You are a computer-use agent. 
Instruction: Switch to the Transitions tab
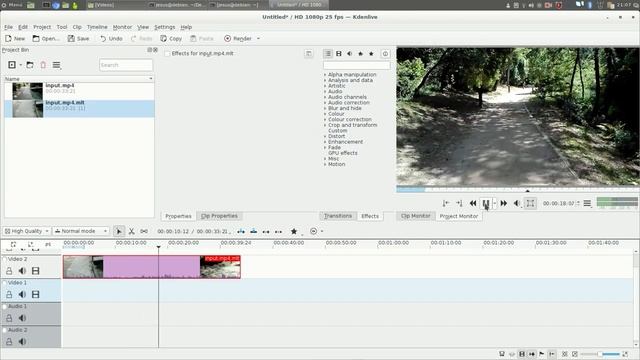click(x=338, y=216)
